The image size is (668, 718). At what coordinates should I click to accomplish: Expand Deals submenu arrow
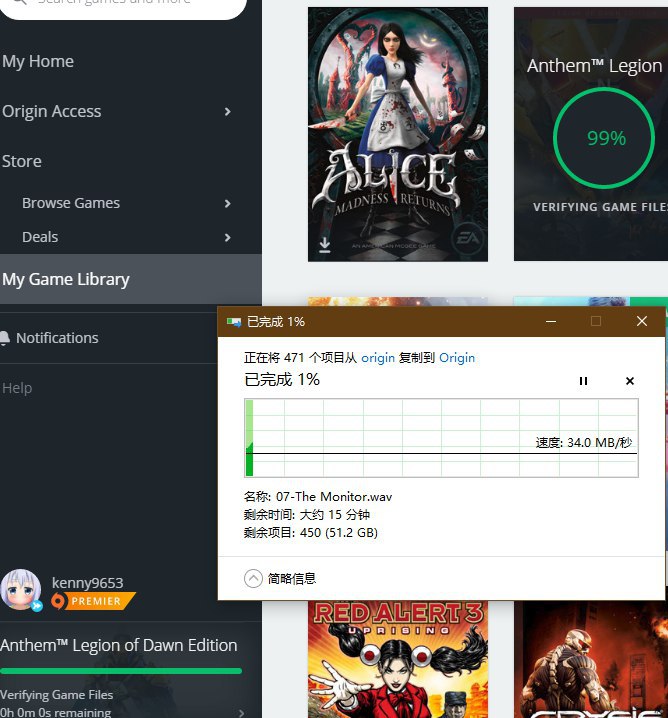tap(228, 237)
